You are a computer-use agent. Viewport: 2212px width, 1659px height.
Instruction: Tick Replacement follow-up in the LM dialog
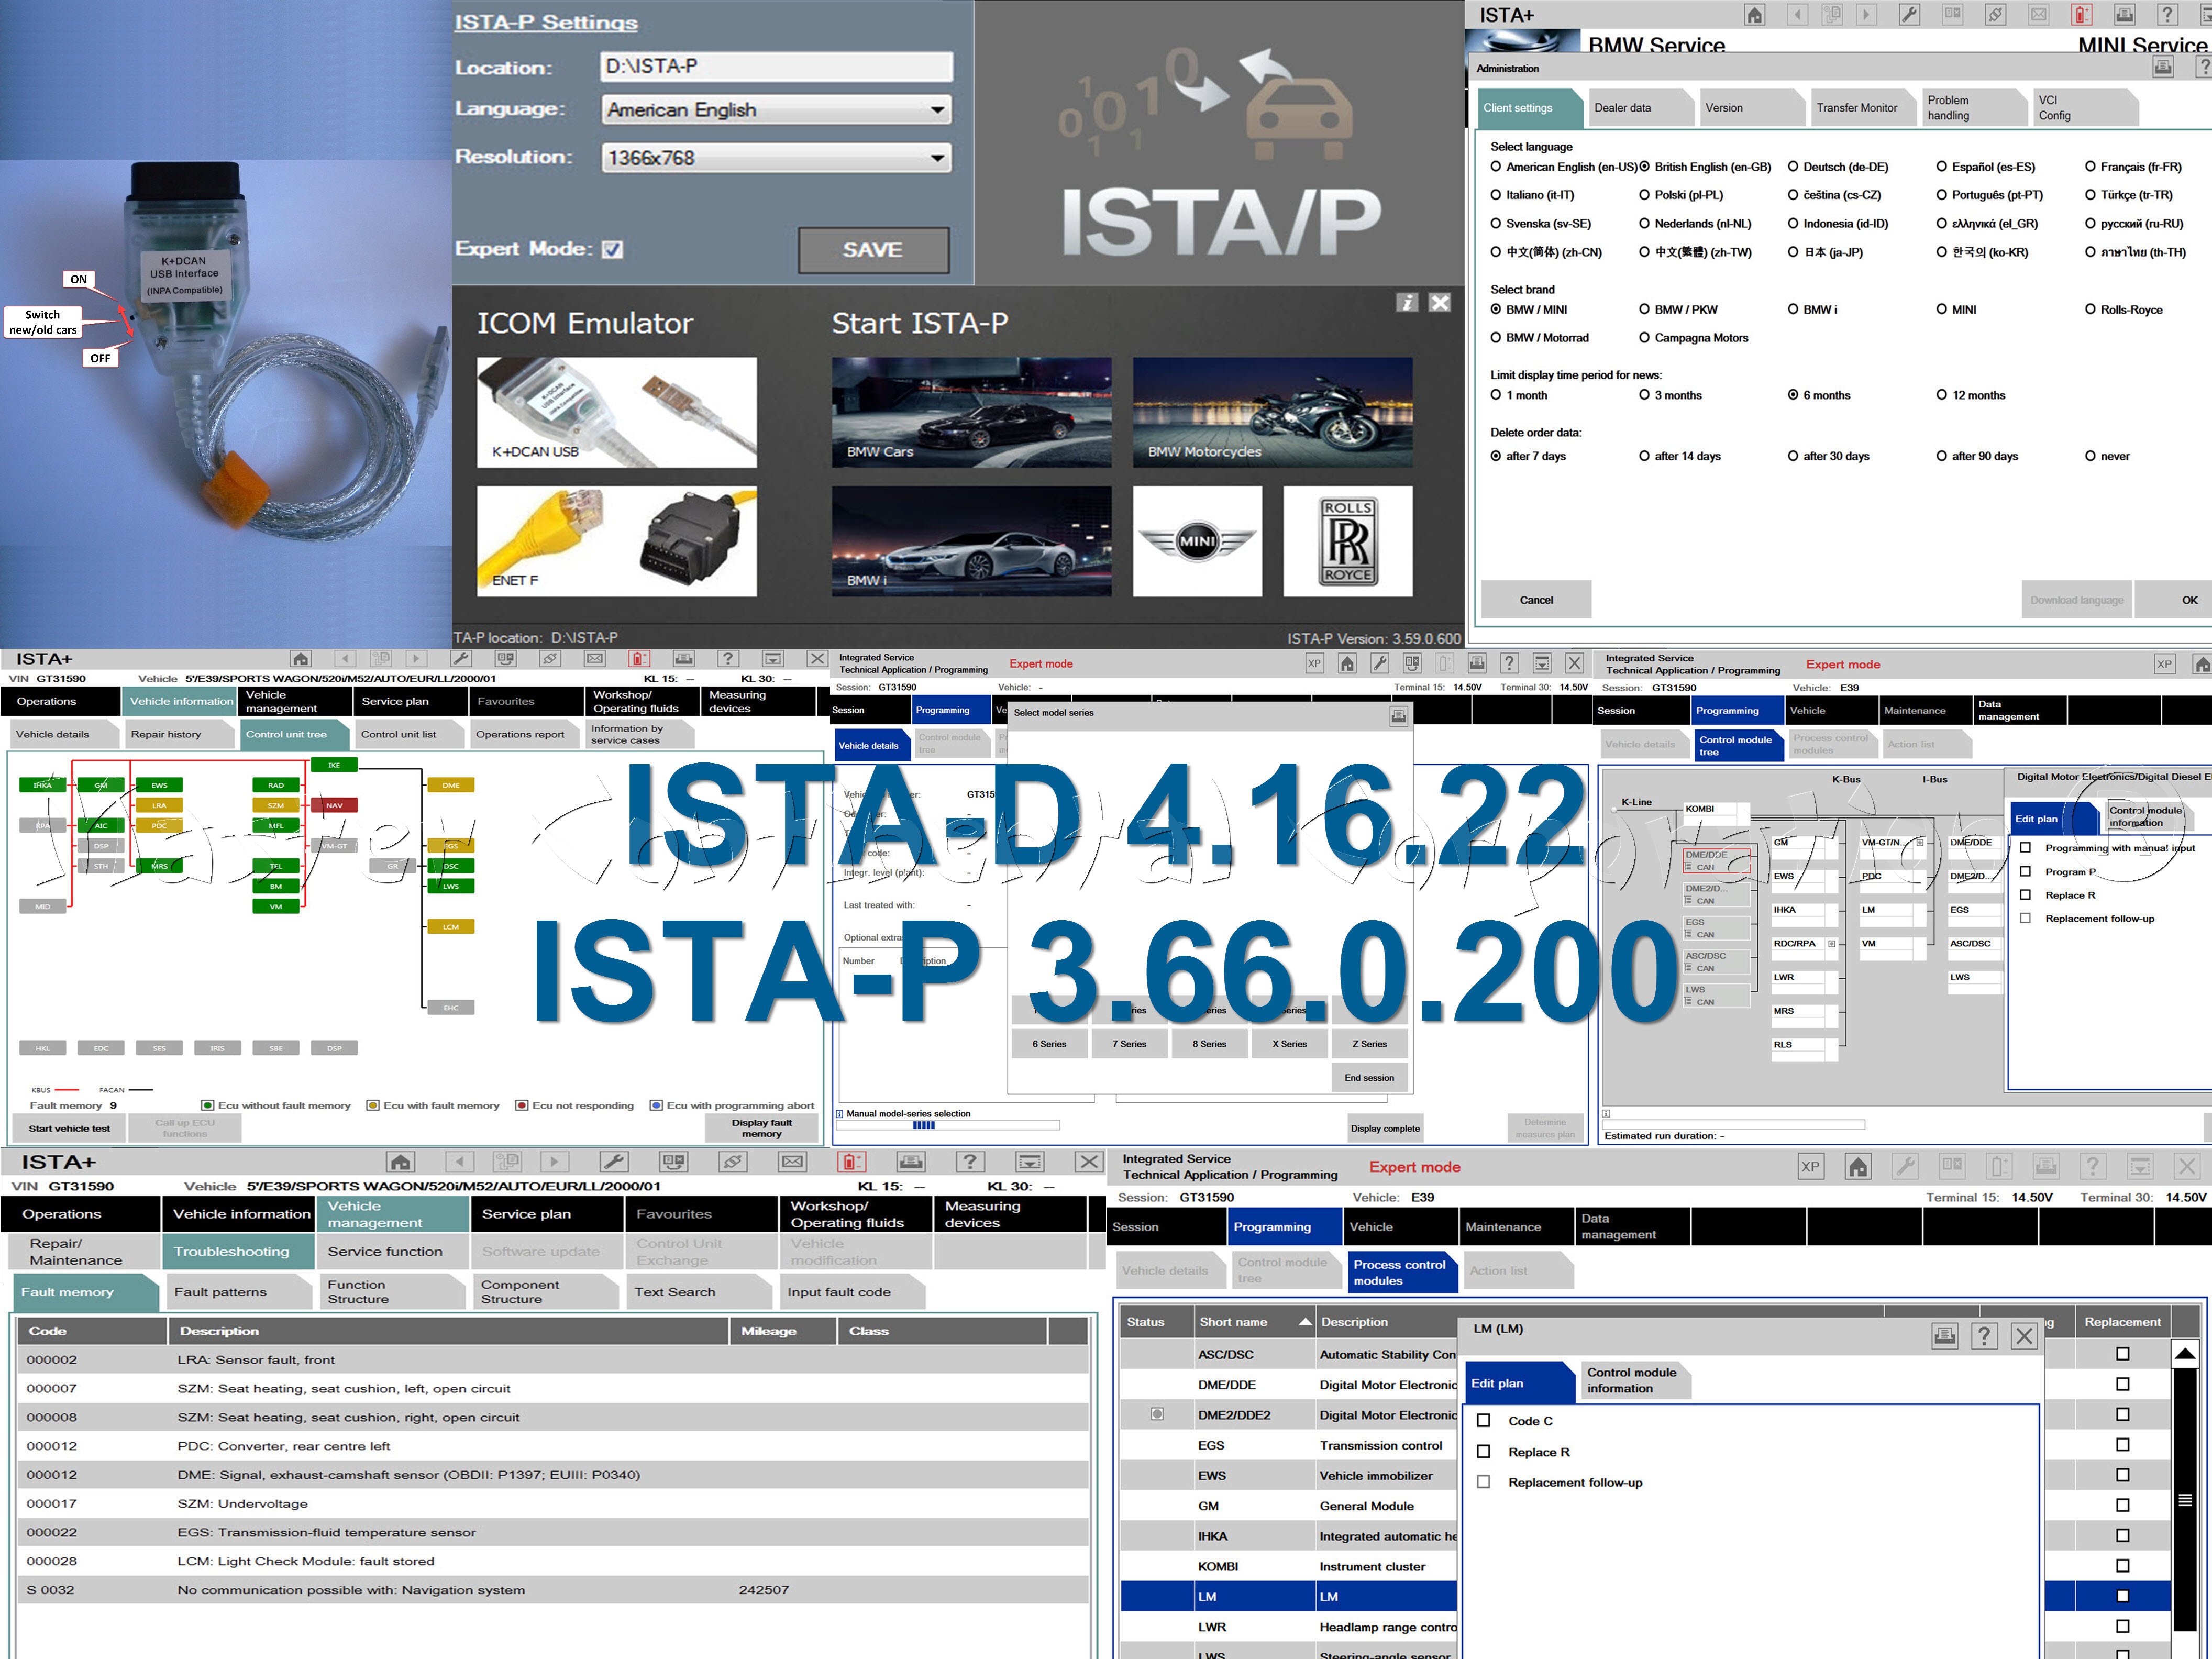click(1484, 1483)
